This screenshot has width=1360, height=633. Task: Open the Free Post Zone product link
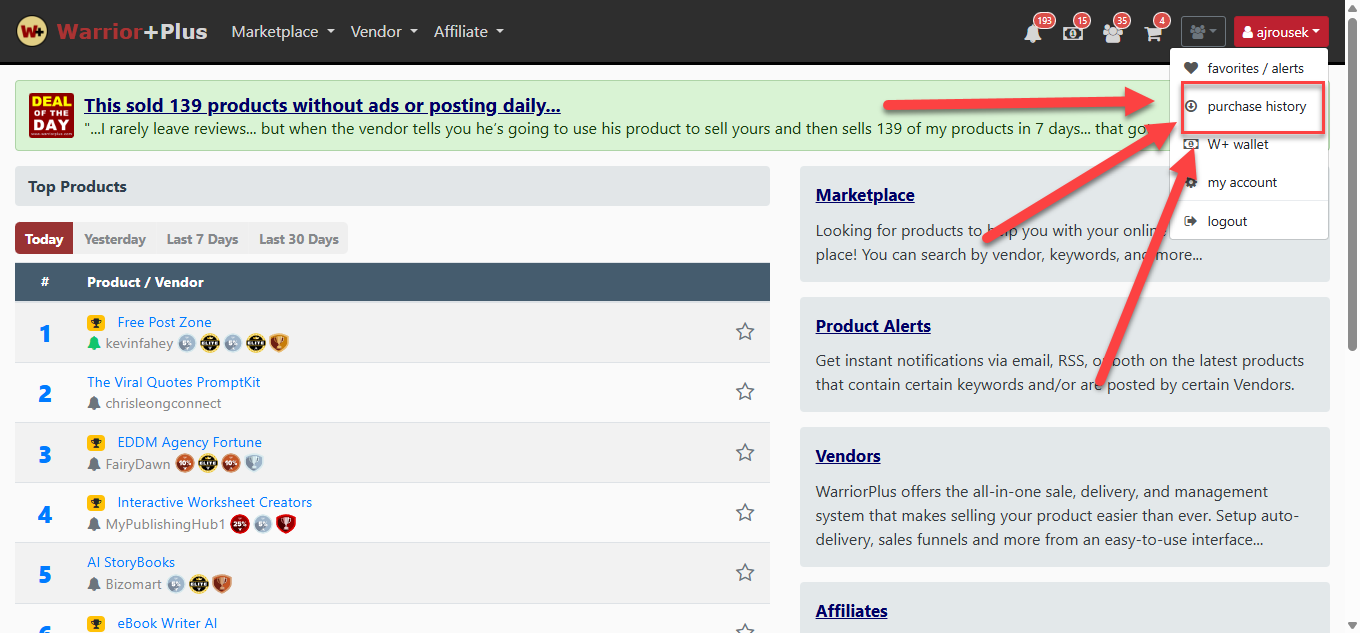[x=165, y=322]
